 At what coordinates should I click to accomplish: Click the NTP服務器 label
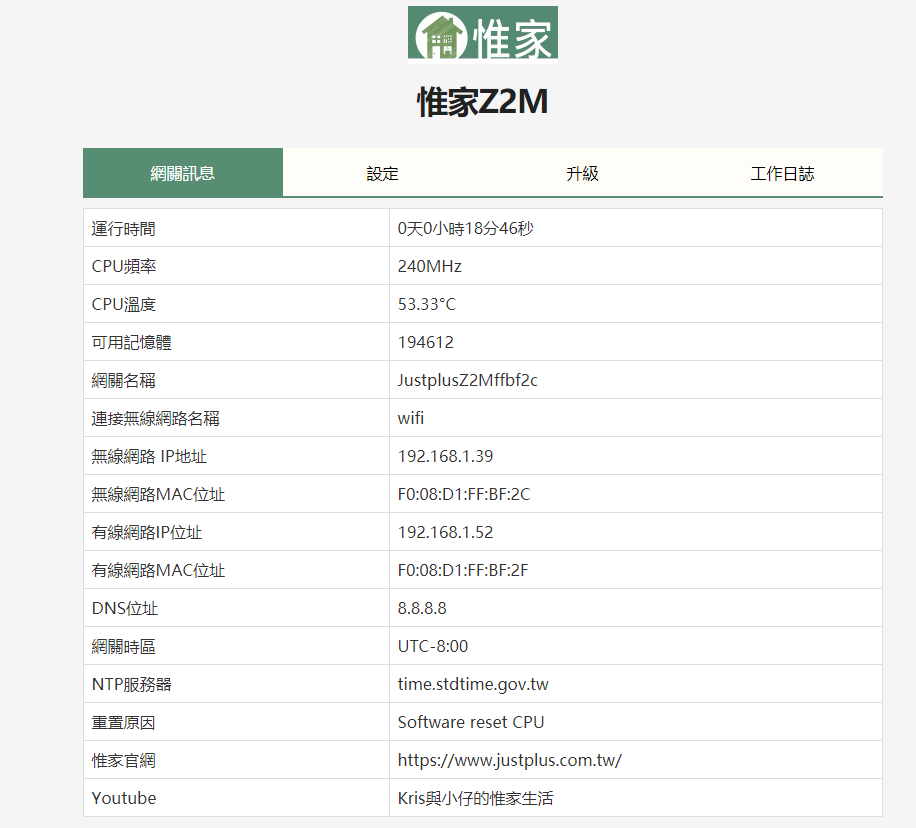pos(131,684)
